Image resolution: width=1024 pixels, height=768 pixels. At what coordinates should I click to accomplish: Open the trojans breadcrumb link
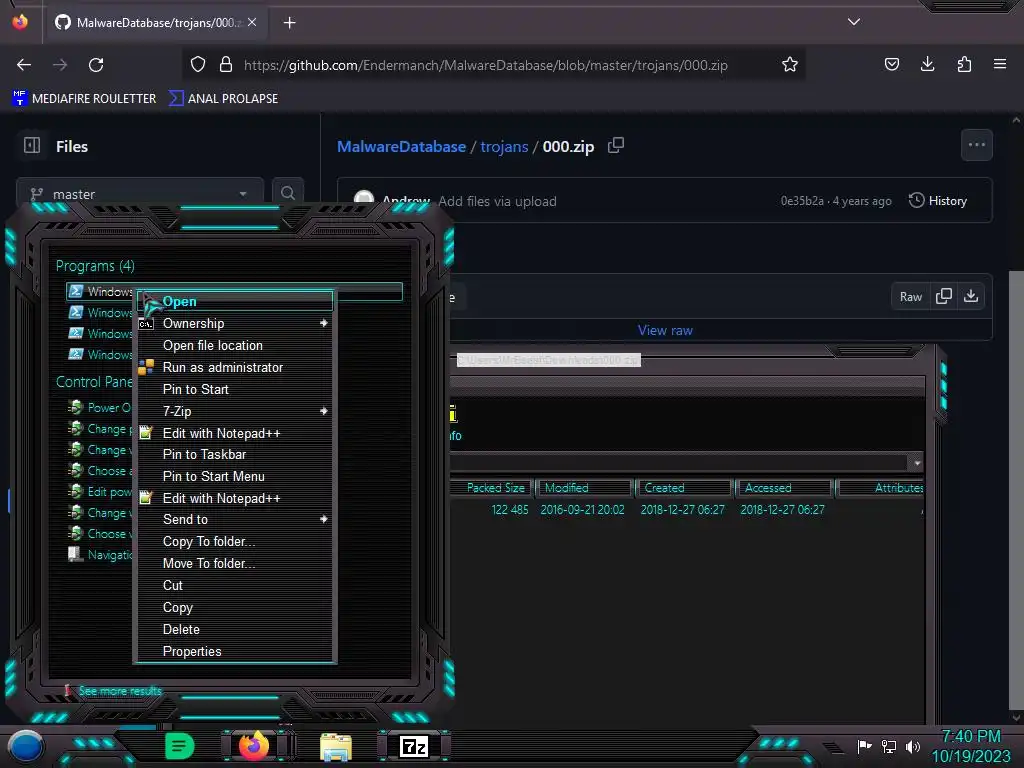point(504,146)
